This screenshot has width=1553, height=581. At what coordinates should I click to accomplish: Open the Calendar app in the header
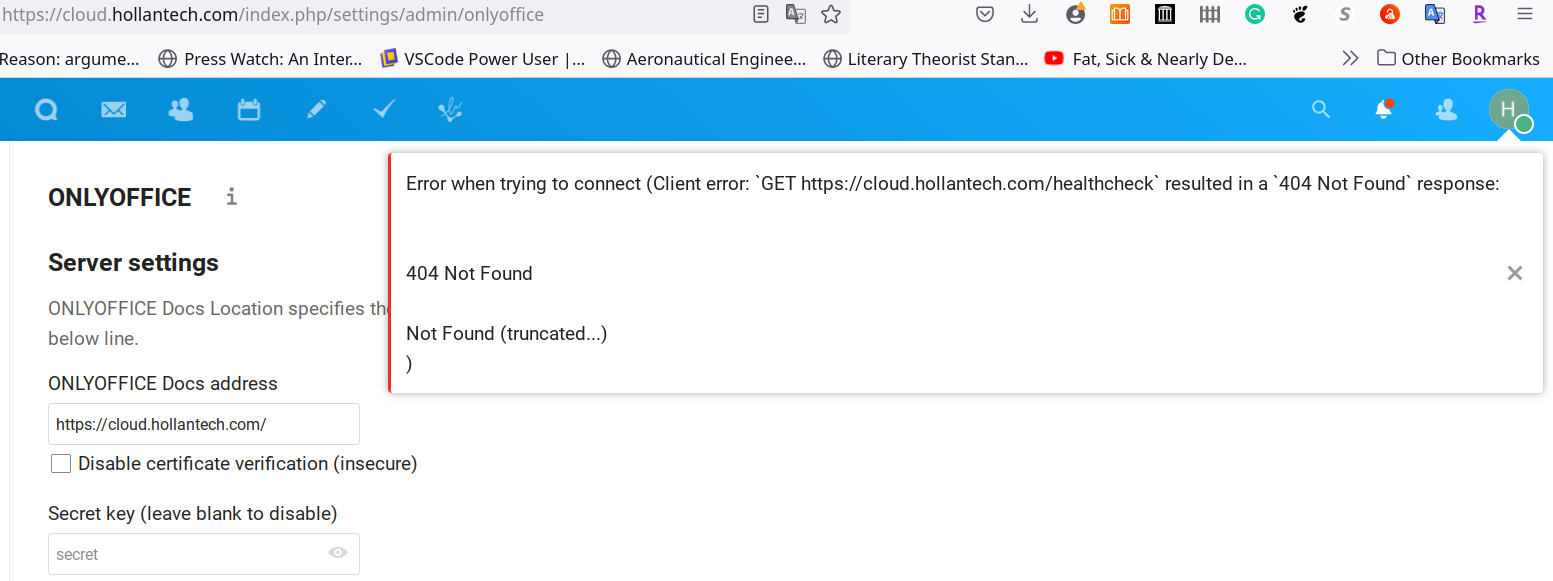(x=249, y=110)
